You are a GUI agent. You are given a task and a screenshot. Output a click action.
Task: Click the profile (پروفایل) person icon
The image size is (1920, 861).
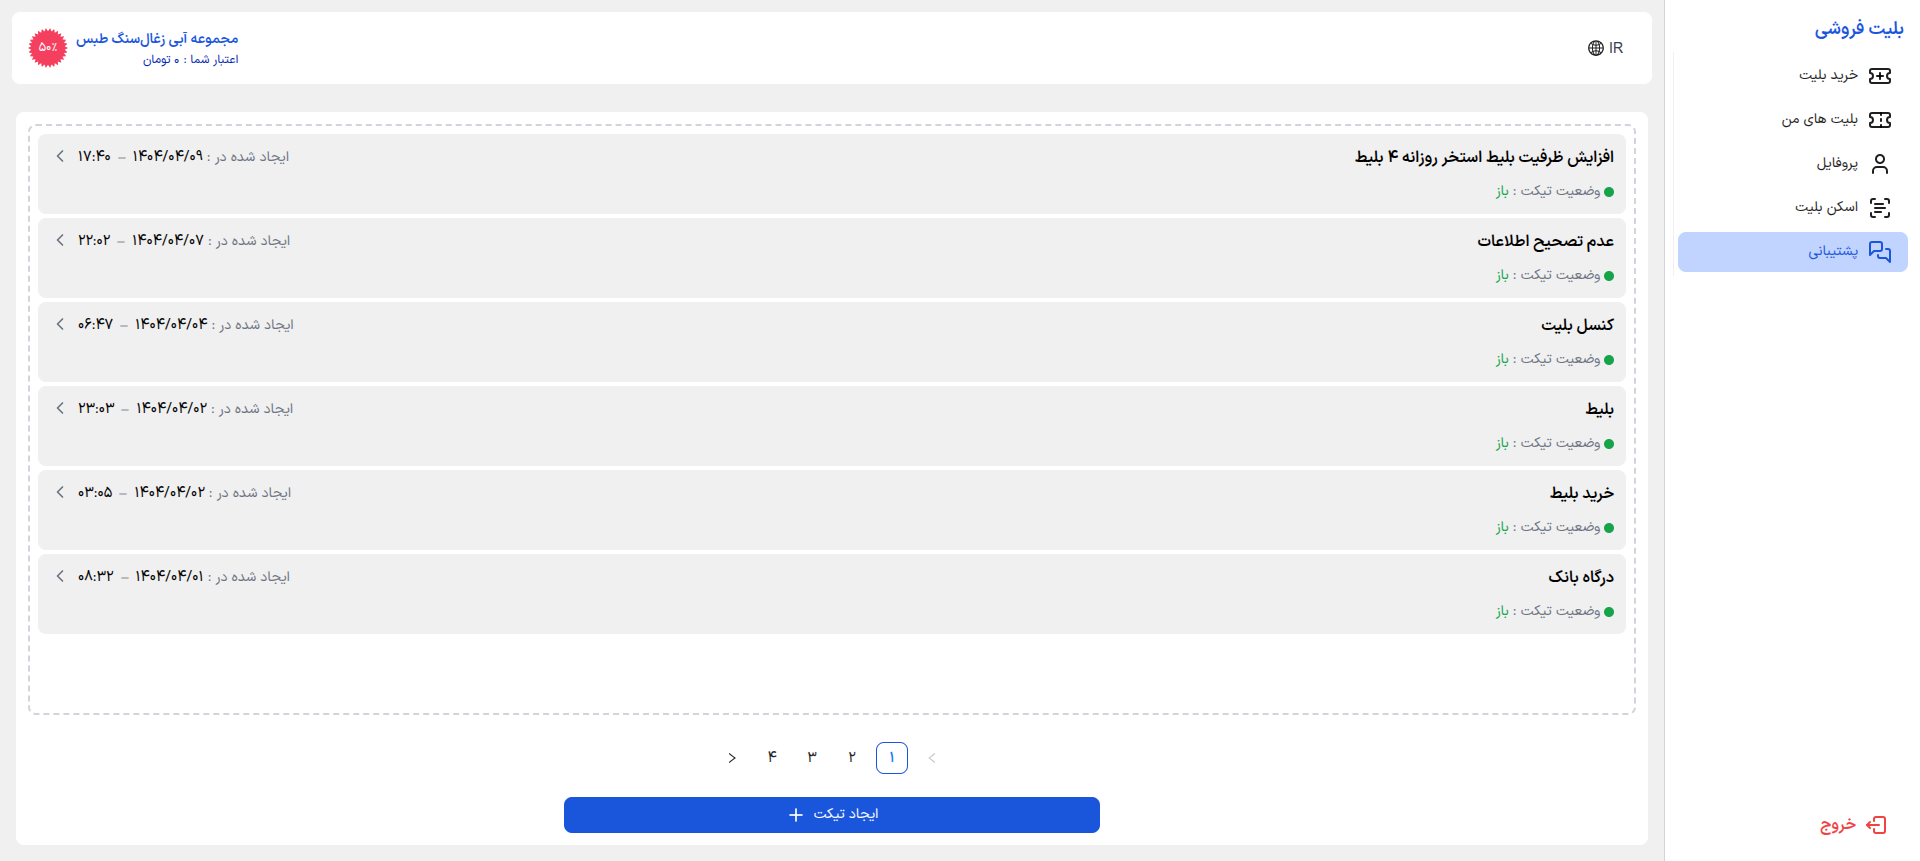1880,164
